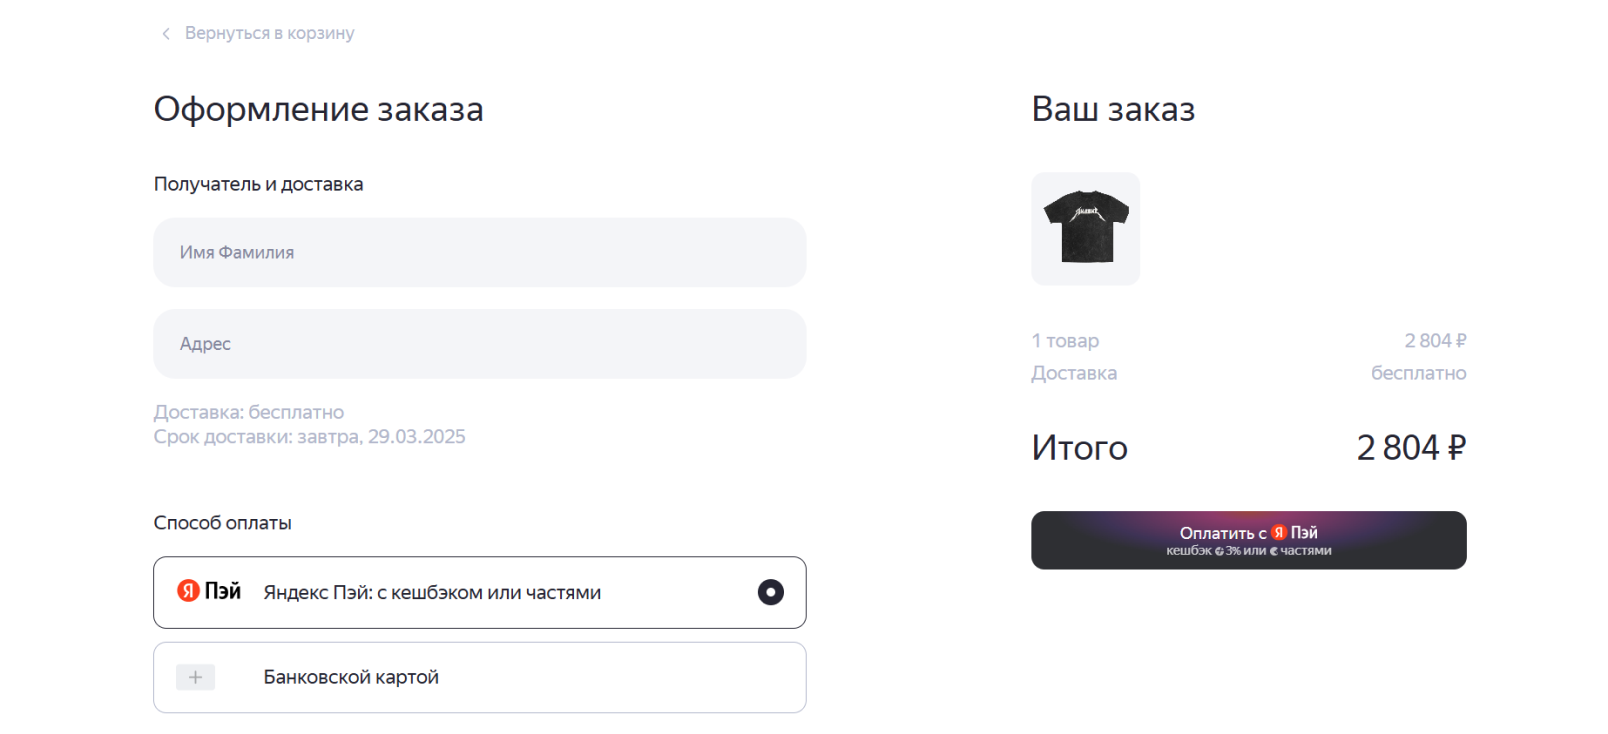Viewport: 1608px width, 734px height.
Task: Click the split icon before "частями"
Action: coord(1273,552)
